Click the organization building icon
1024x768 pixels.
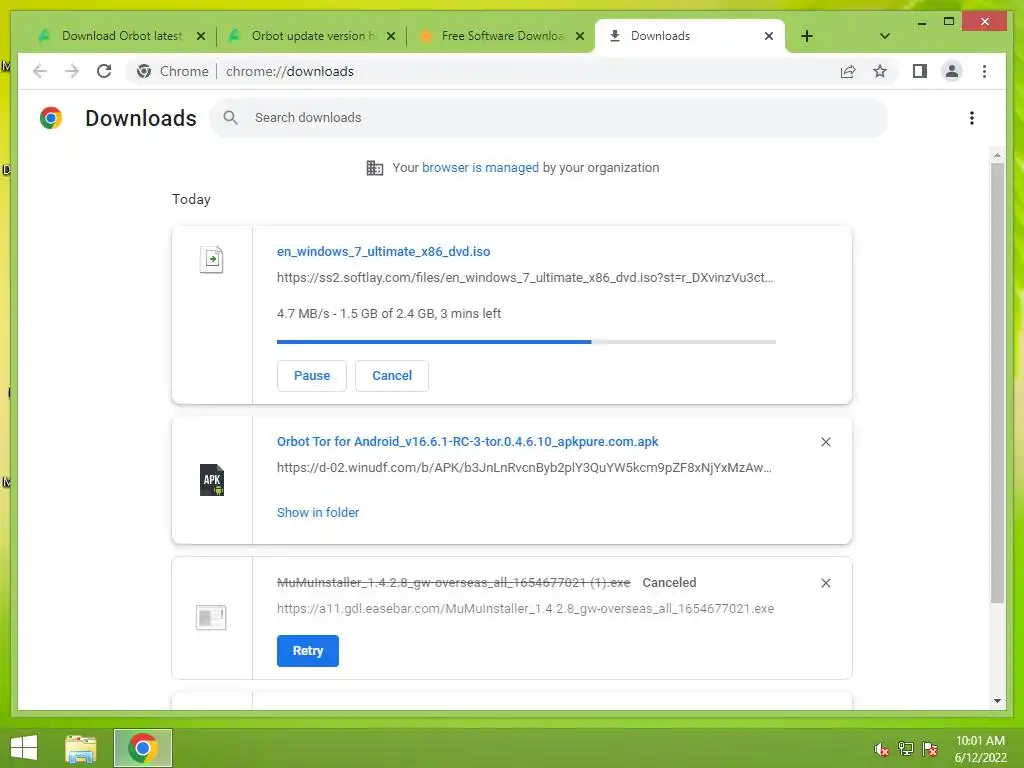[x=375, y=168]
